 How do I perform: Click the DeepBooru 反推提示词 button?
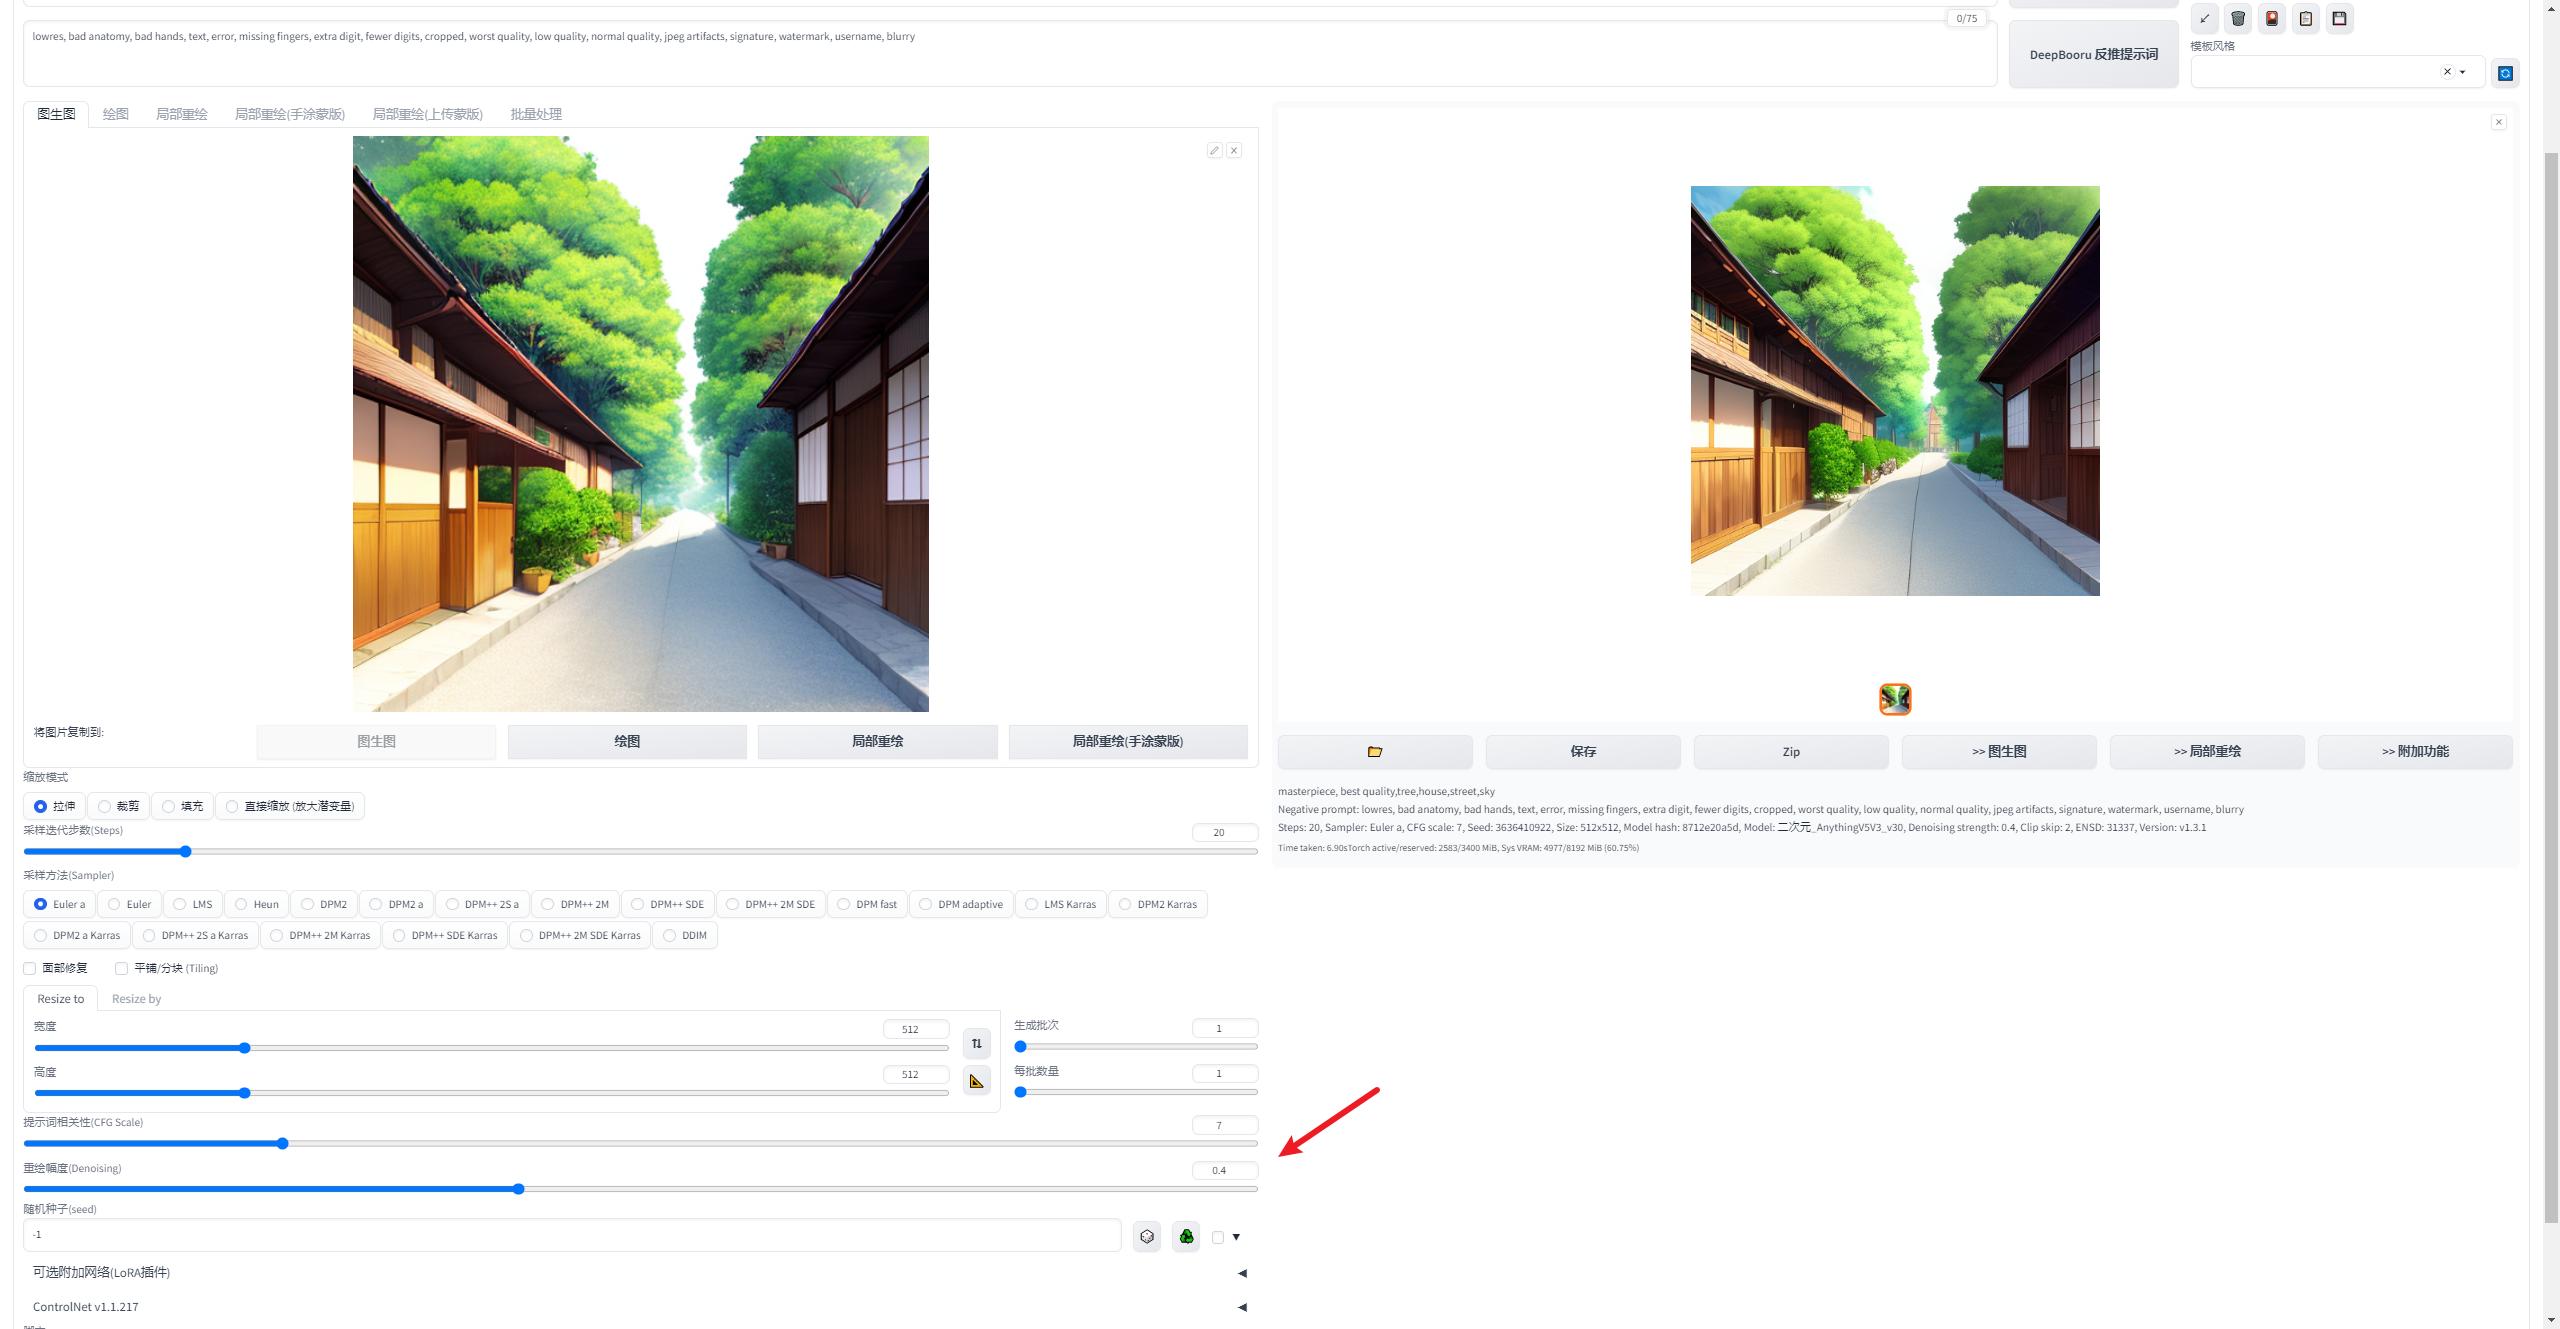click(x=2093, y=54)
